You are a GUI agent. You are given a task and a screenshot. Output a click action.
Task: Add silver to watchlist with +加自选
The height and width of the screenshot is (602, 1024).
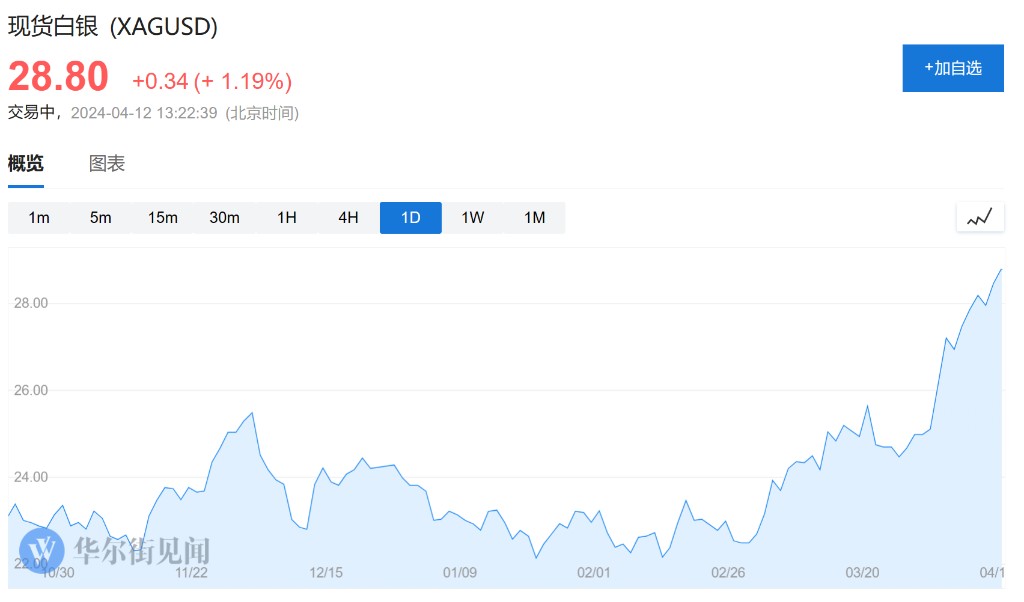point(952,68)
